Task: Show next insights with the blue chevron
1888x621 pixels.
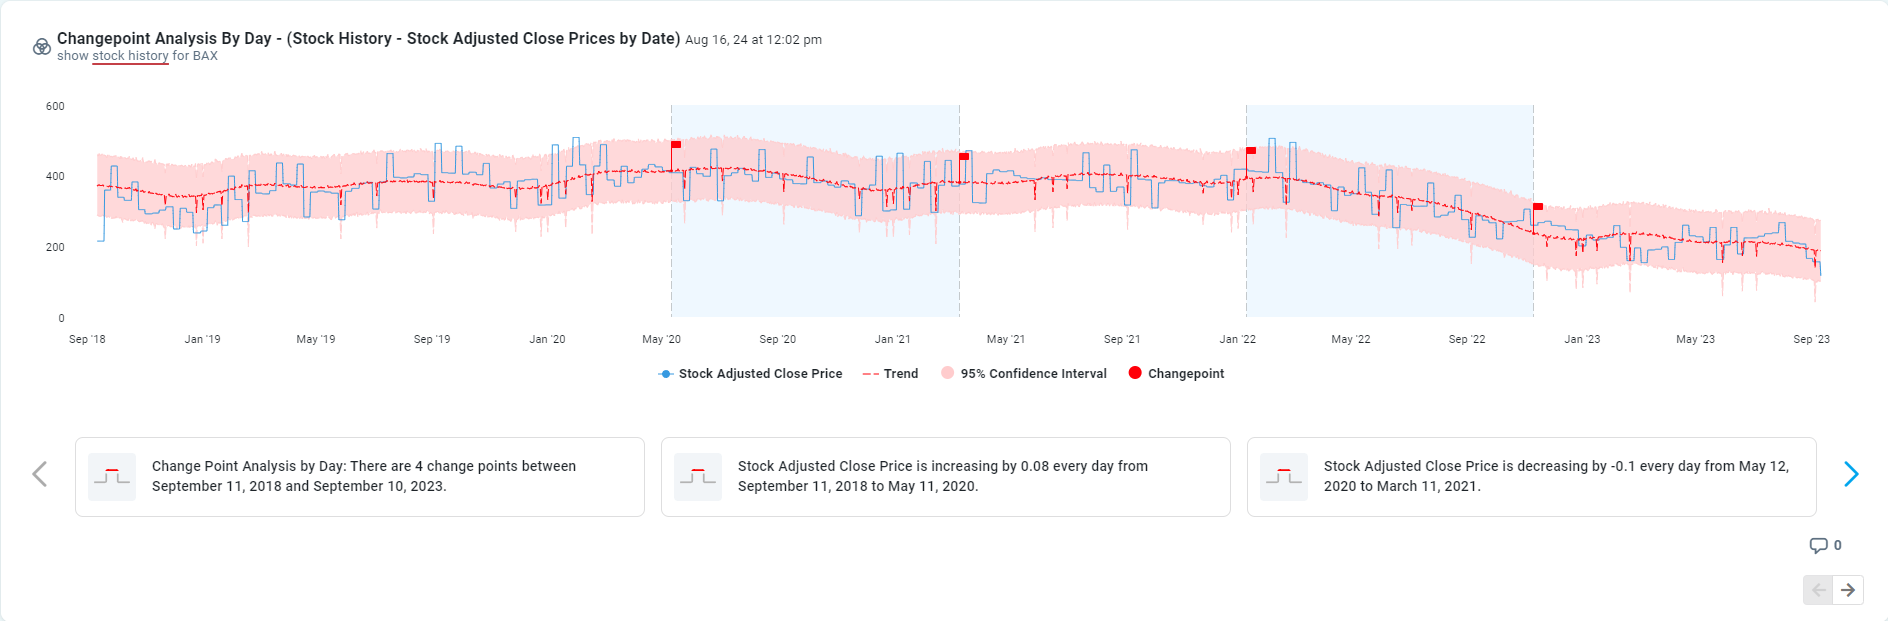Action: click(1851, 474)
